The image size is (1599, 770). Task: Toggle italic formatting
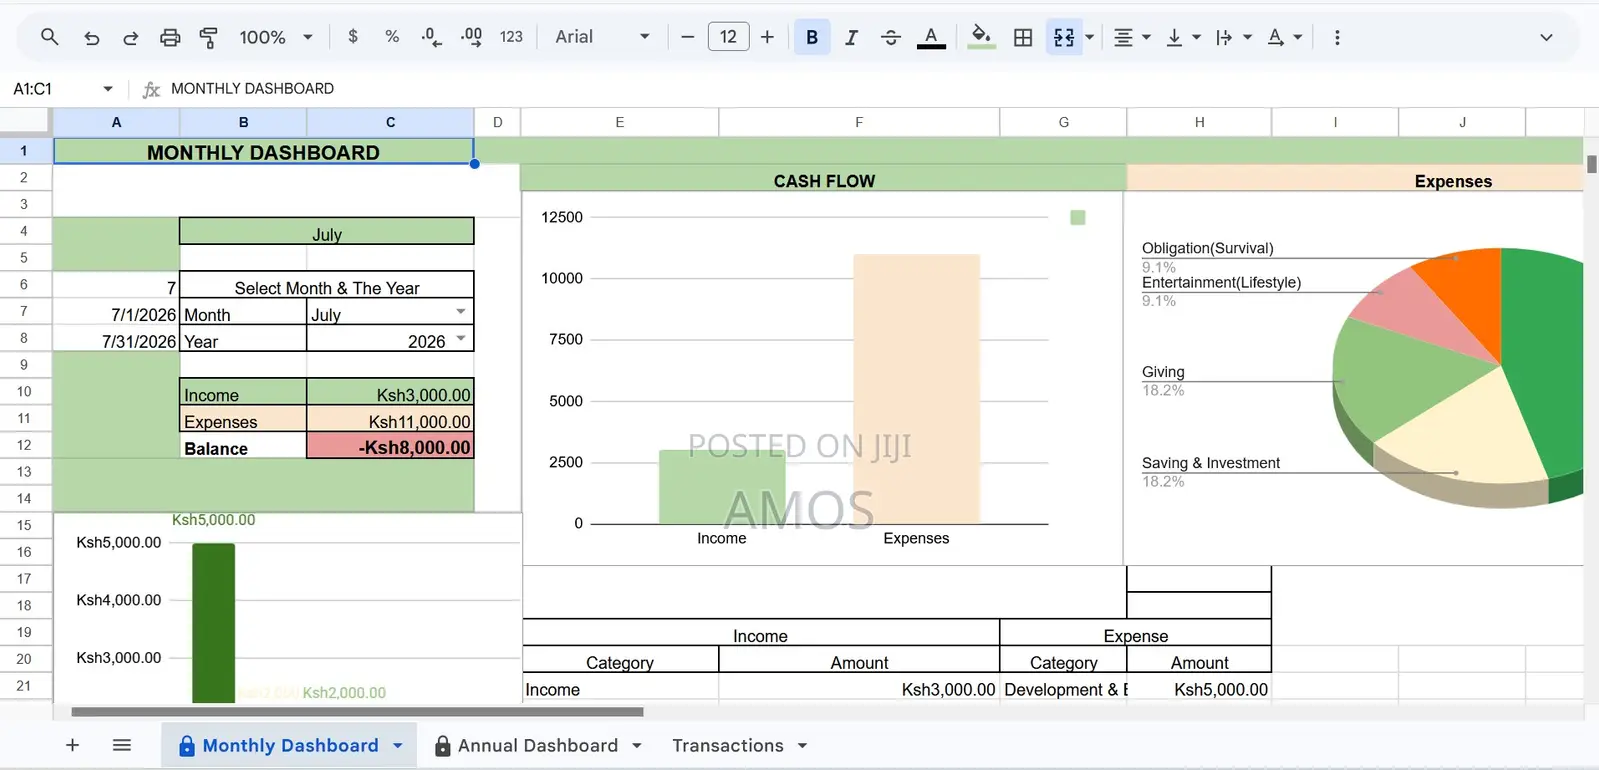pos(851,37)
